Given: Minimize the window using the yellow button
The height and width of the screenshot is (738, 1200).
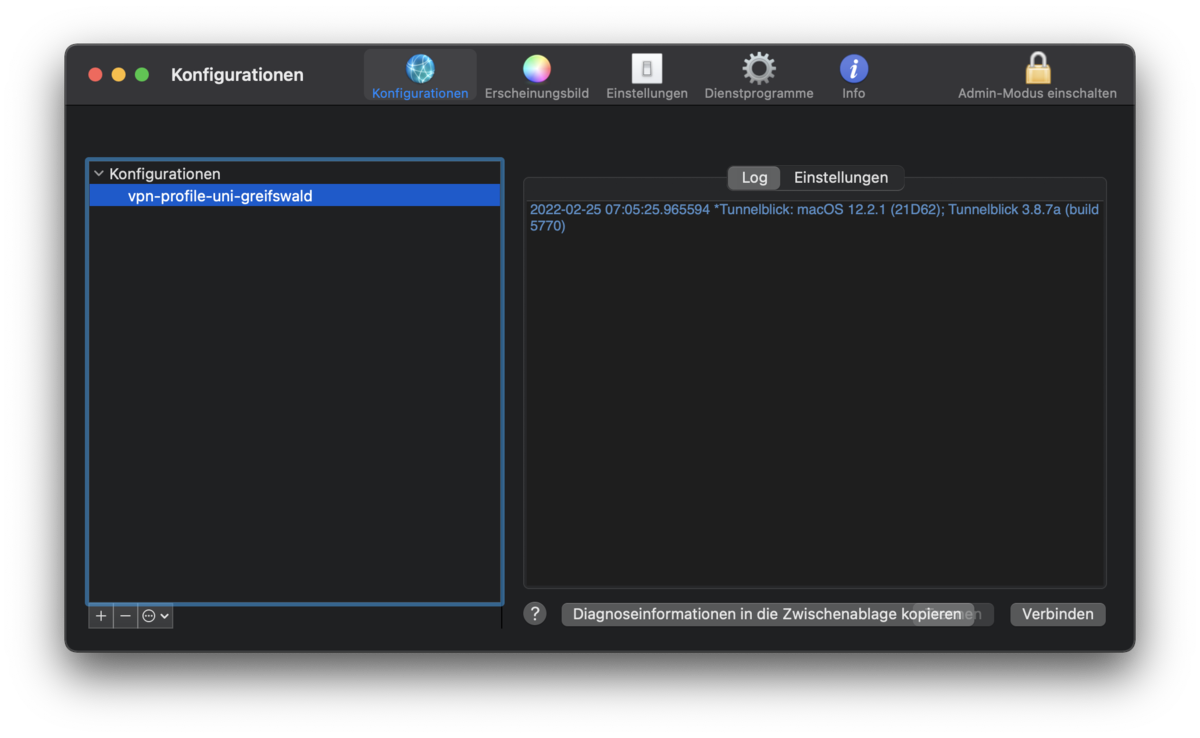Looking at the screenshot, I should pos(118,75).
